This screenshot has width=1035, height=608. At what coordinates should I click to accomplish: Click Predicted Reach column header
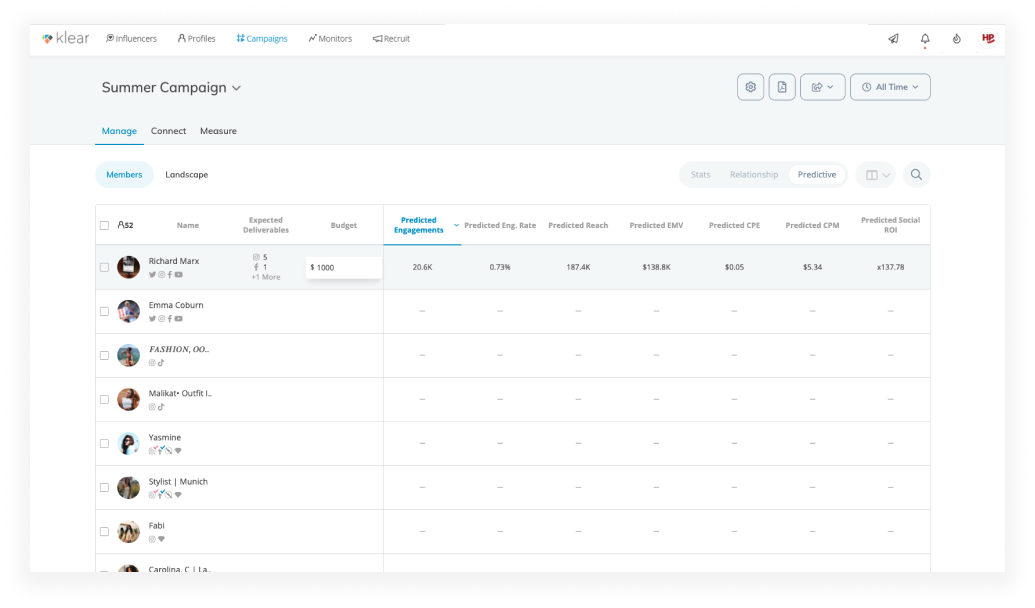tap(578, 225)
